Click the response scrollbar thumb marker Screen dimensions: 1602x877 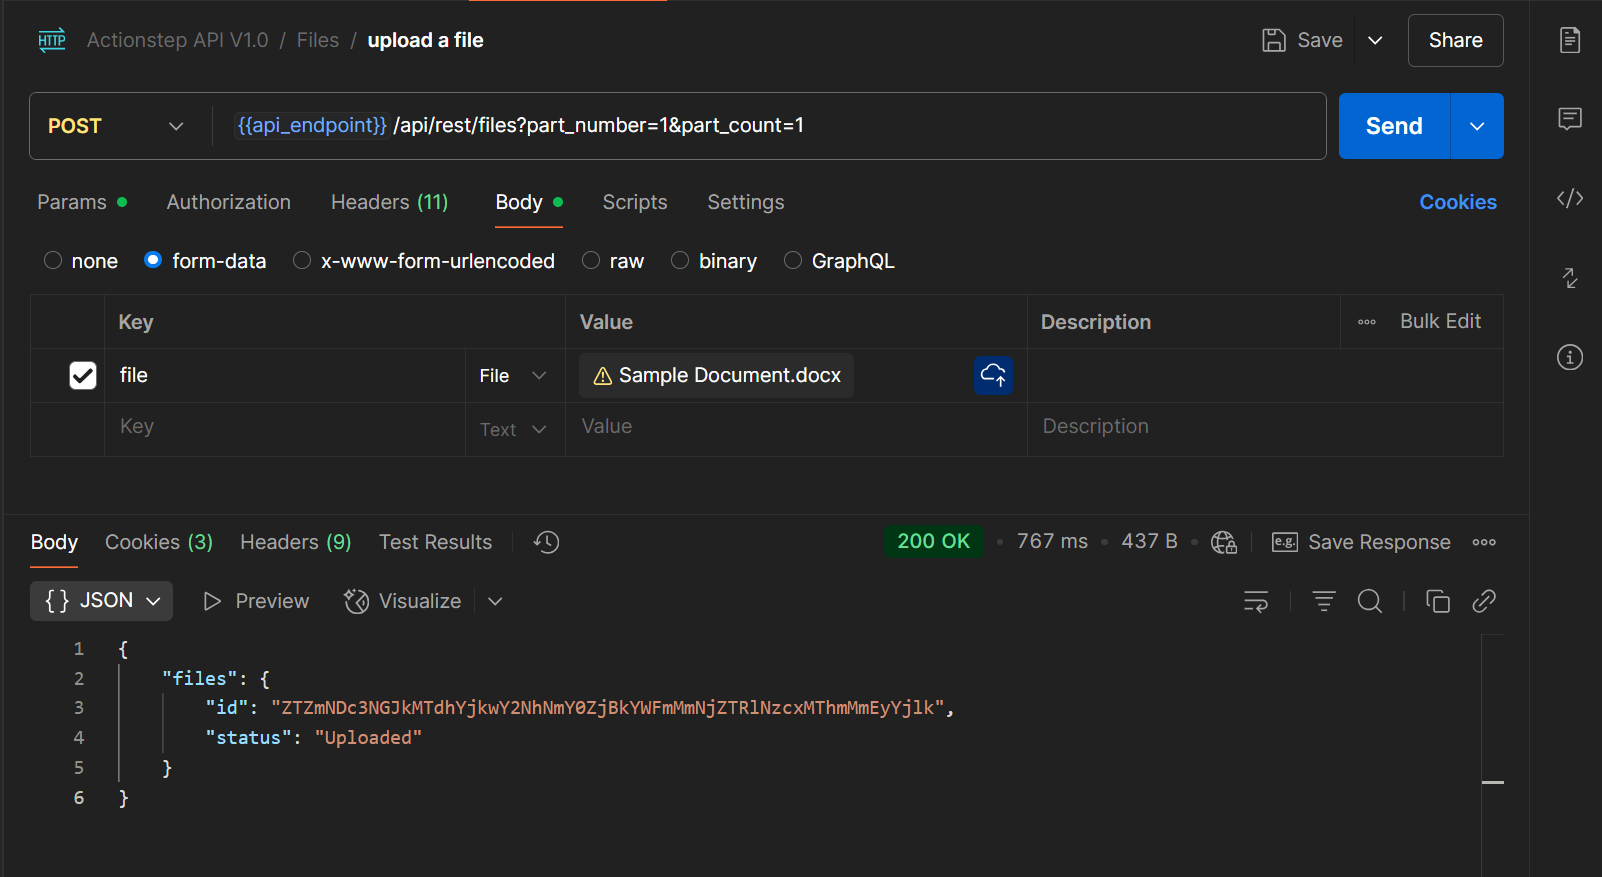[x=1493, y=782]
